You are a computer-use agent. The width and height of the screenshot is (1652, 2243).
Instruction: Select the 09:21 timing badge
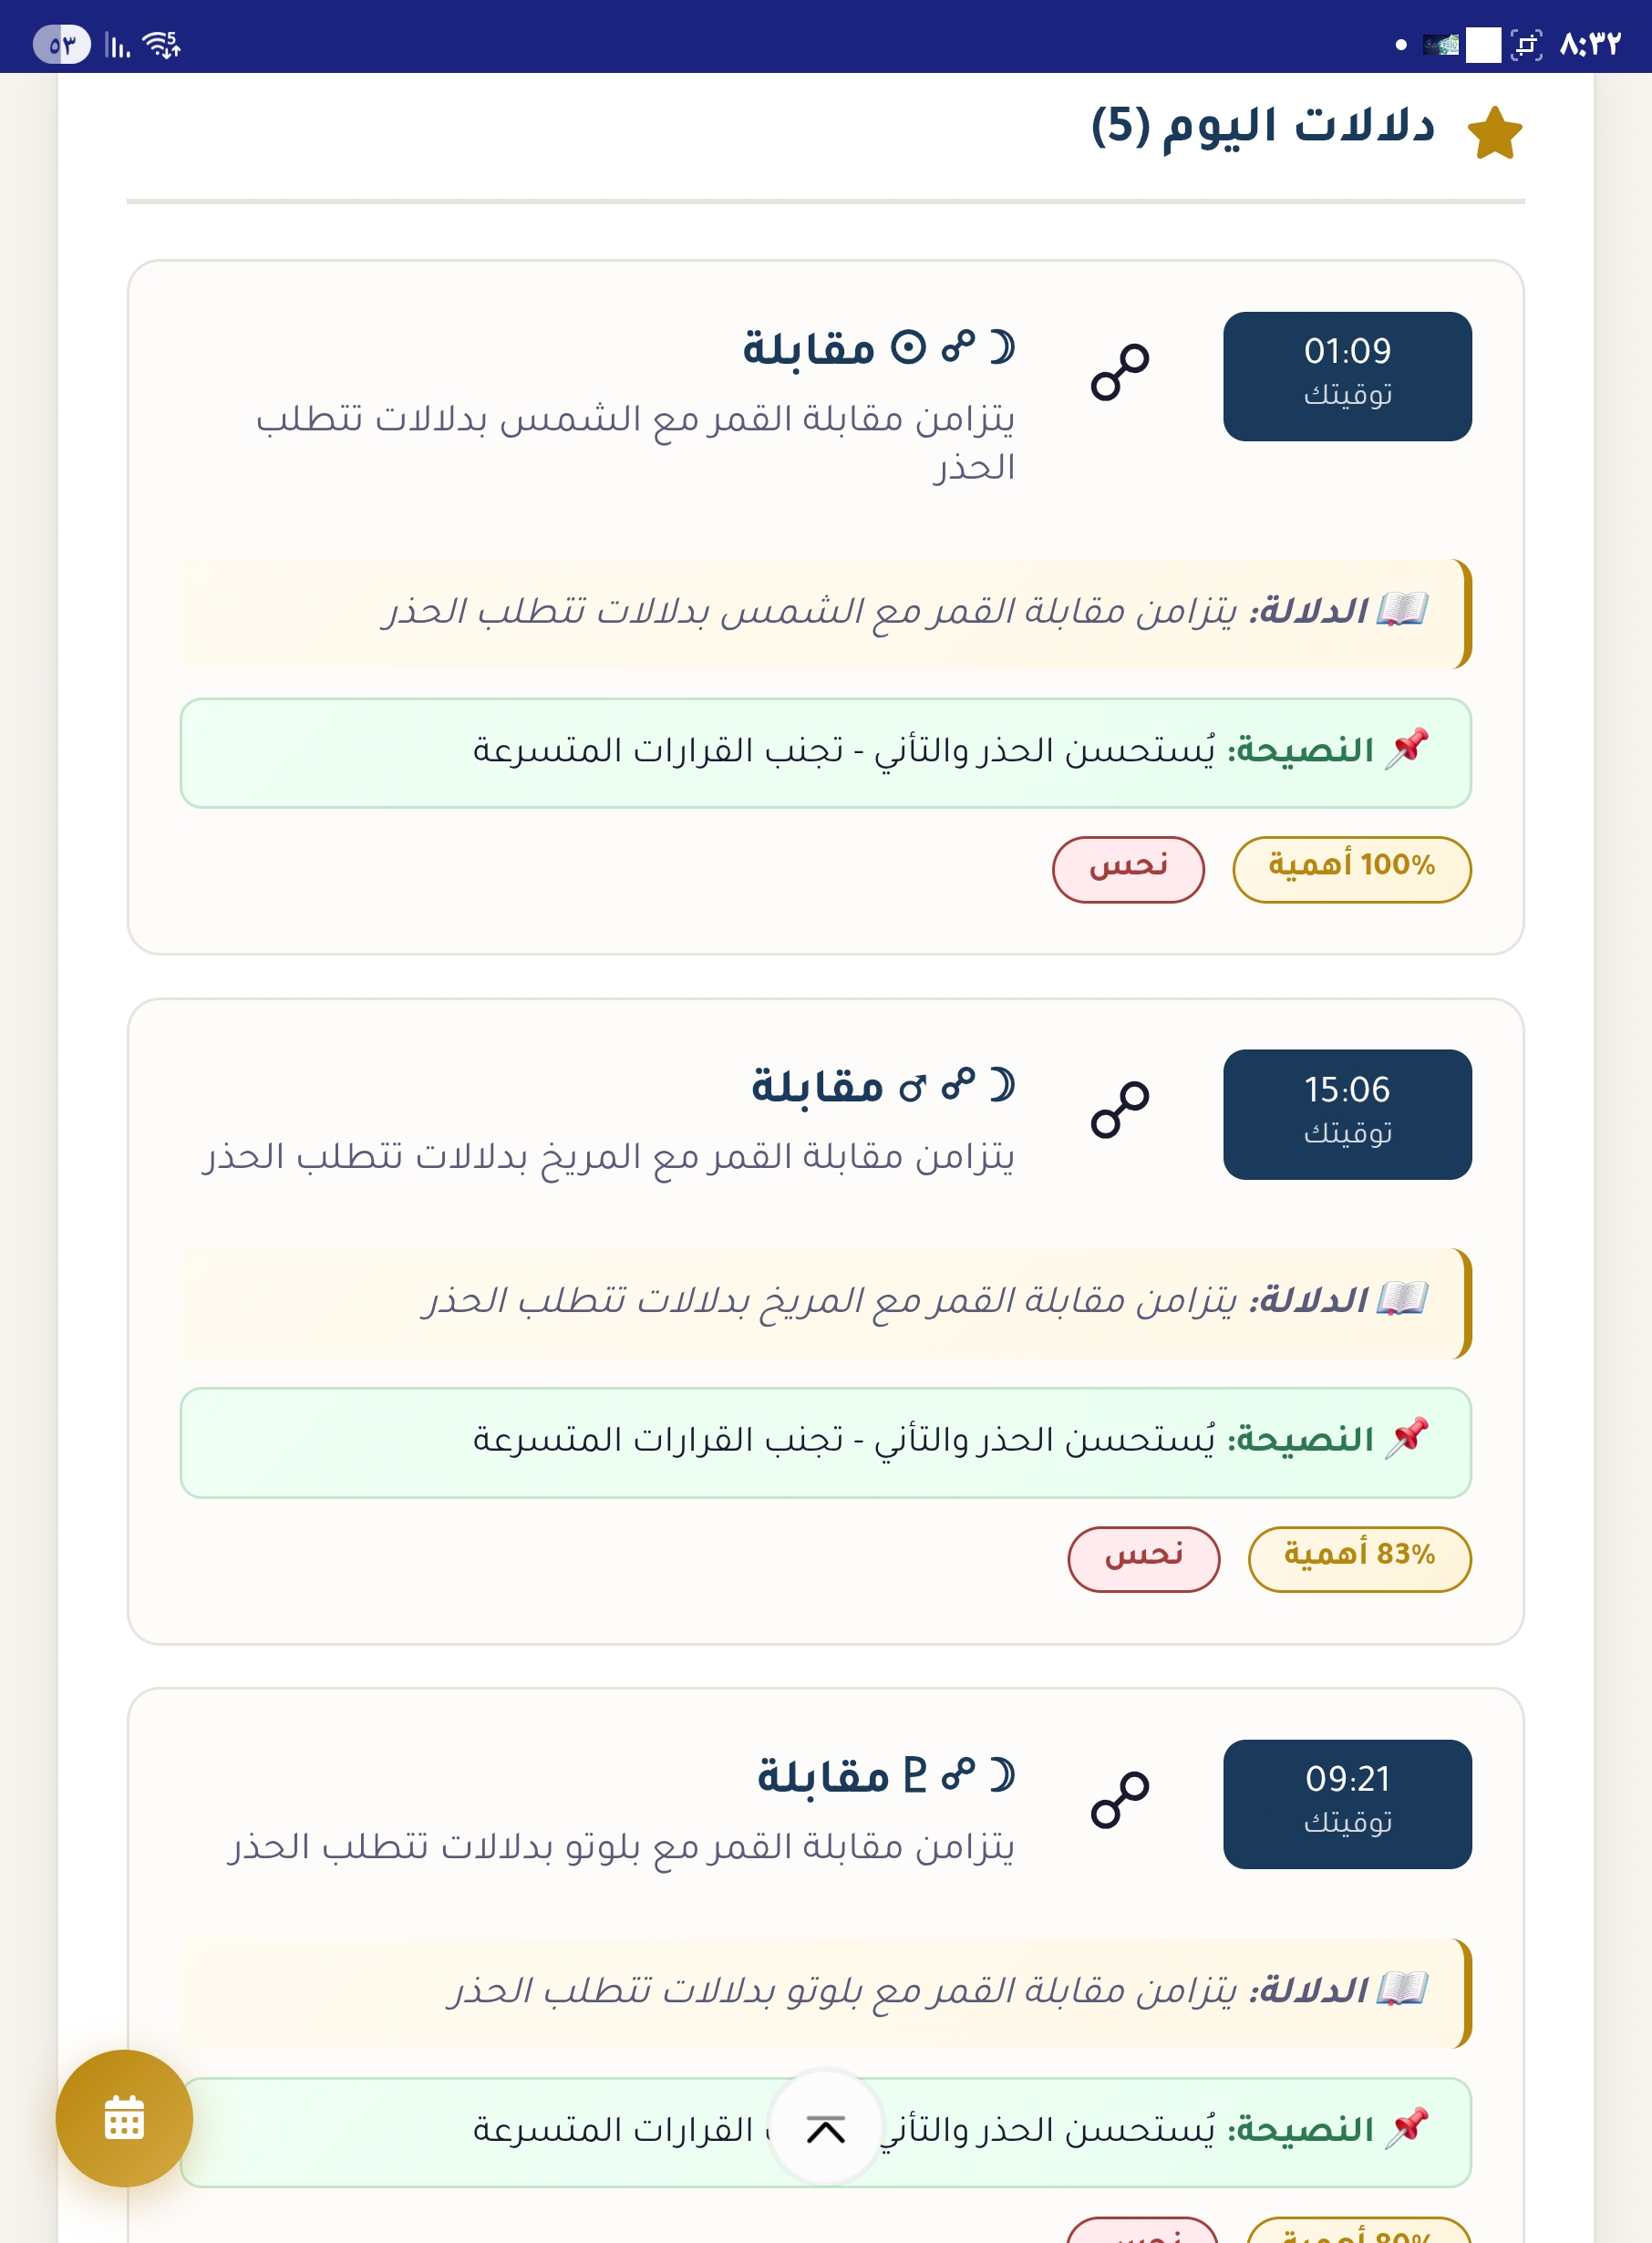click(1346, 1803)
